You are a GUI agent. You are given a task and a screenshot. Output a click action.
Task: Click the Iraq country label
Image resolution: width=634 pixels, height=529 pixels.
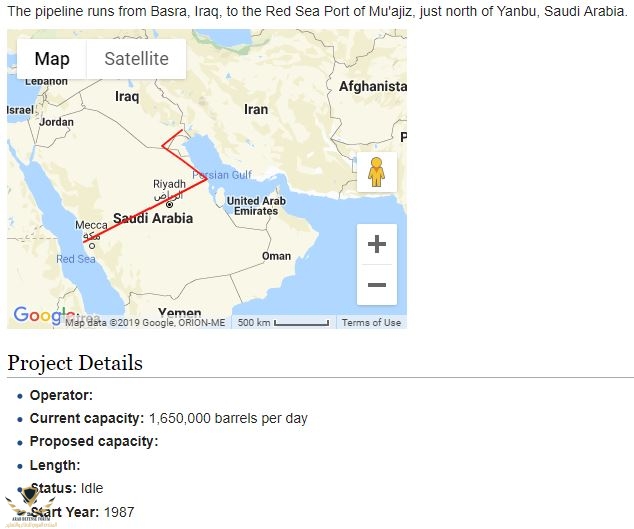click(x=127, y=97)
